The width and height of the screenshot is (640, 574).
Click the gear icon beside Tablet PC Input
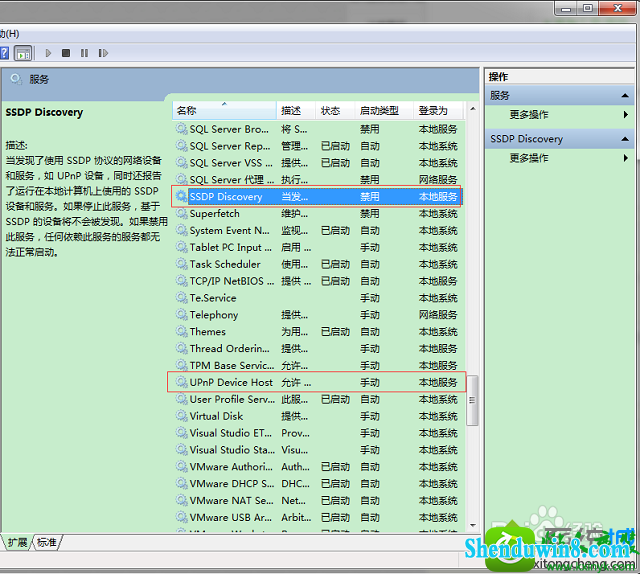point(182,247)
